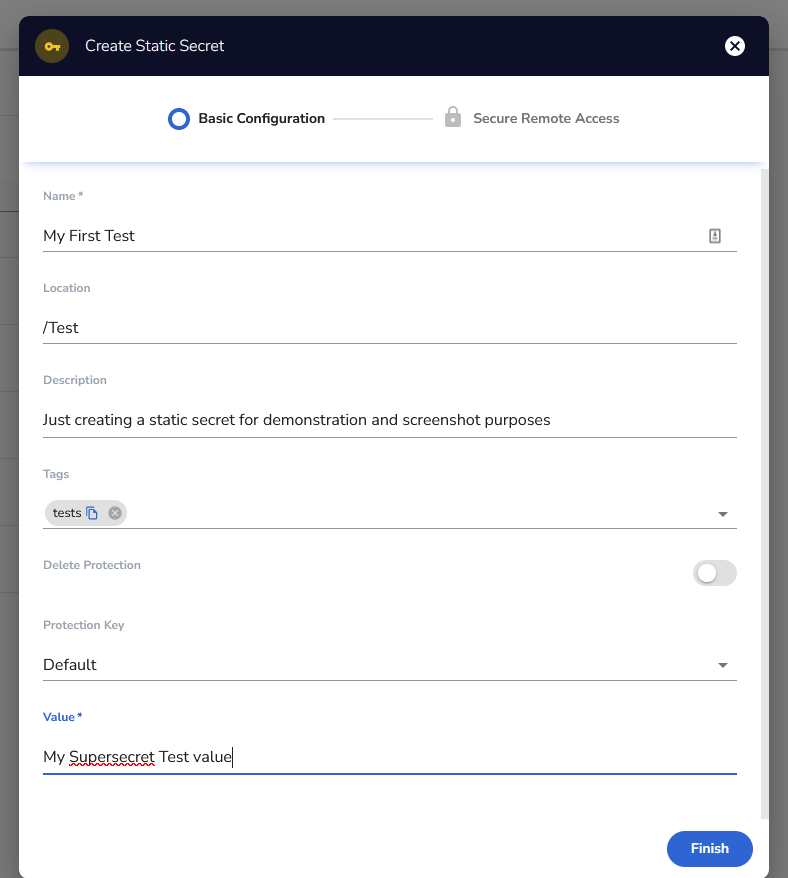
Task: Open the Protection Key dropdown arrow
Action: point(723,665)
